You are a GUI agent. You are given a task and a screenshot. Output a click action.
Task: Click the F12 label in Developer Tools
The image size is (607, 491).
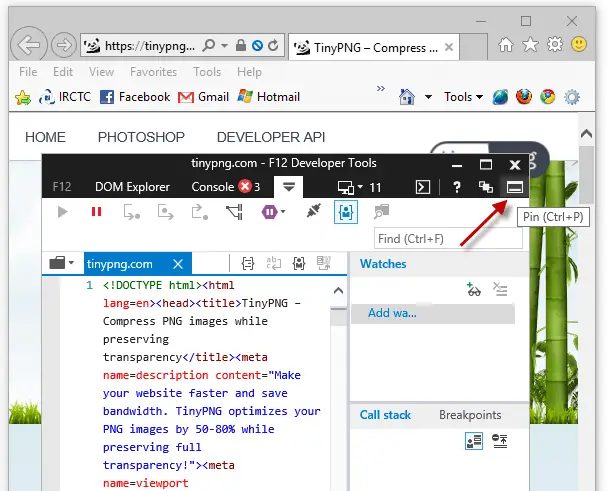pos(62,187)
